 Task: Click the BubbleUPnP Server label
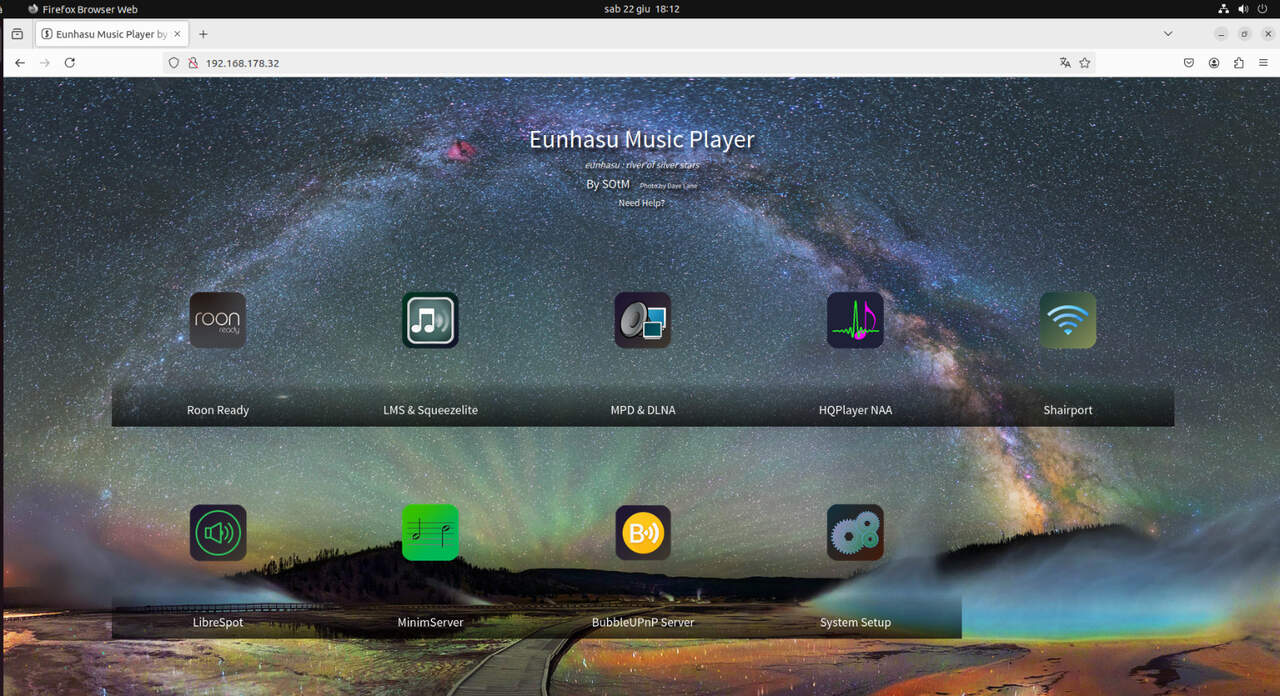[x=643, y=622]
